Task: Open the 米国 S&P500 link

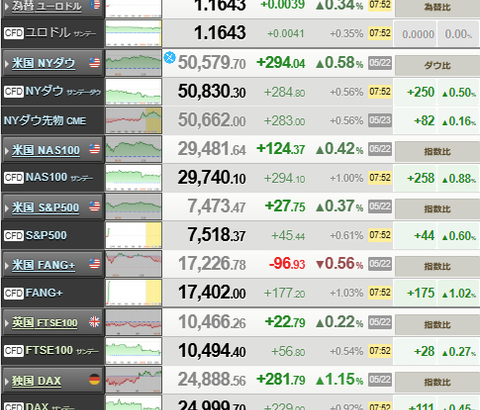Action: point(46,207)
